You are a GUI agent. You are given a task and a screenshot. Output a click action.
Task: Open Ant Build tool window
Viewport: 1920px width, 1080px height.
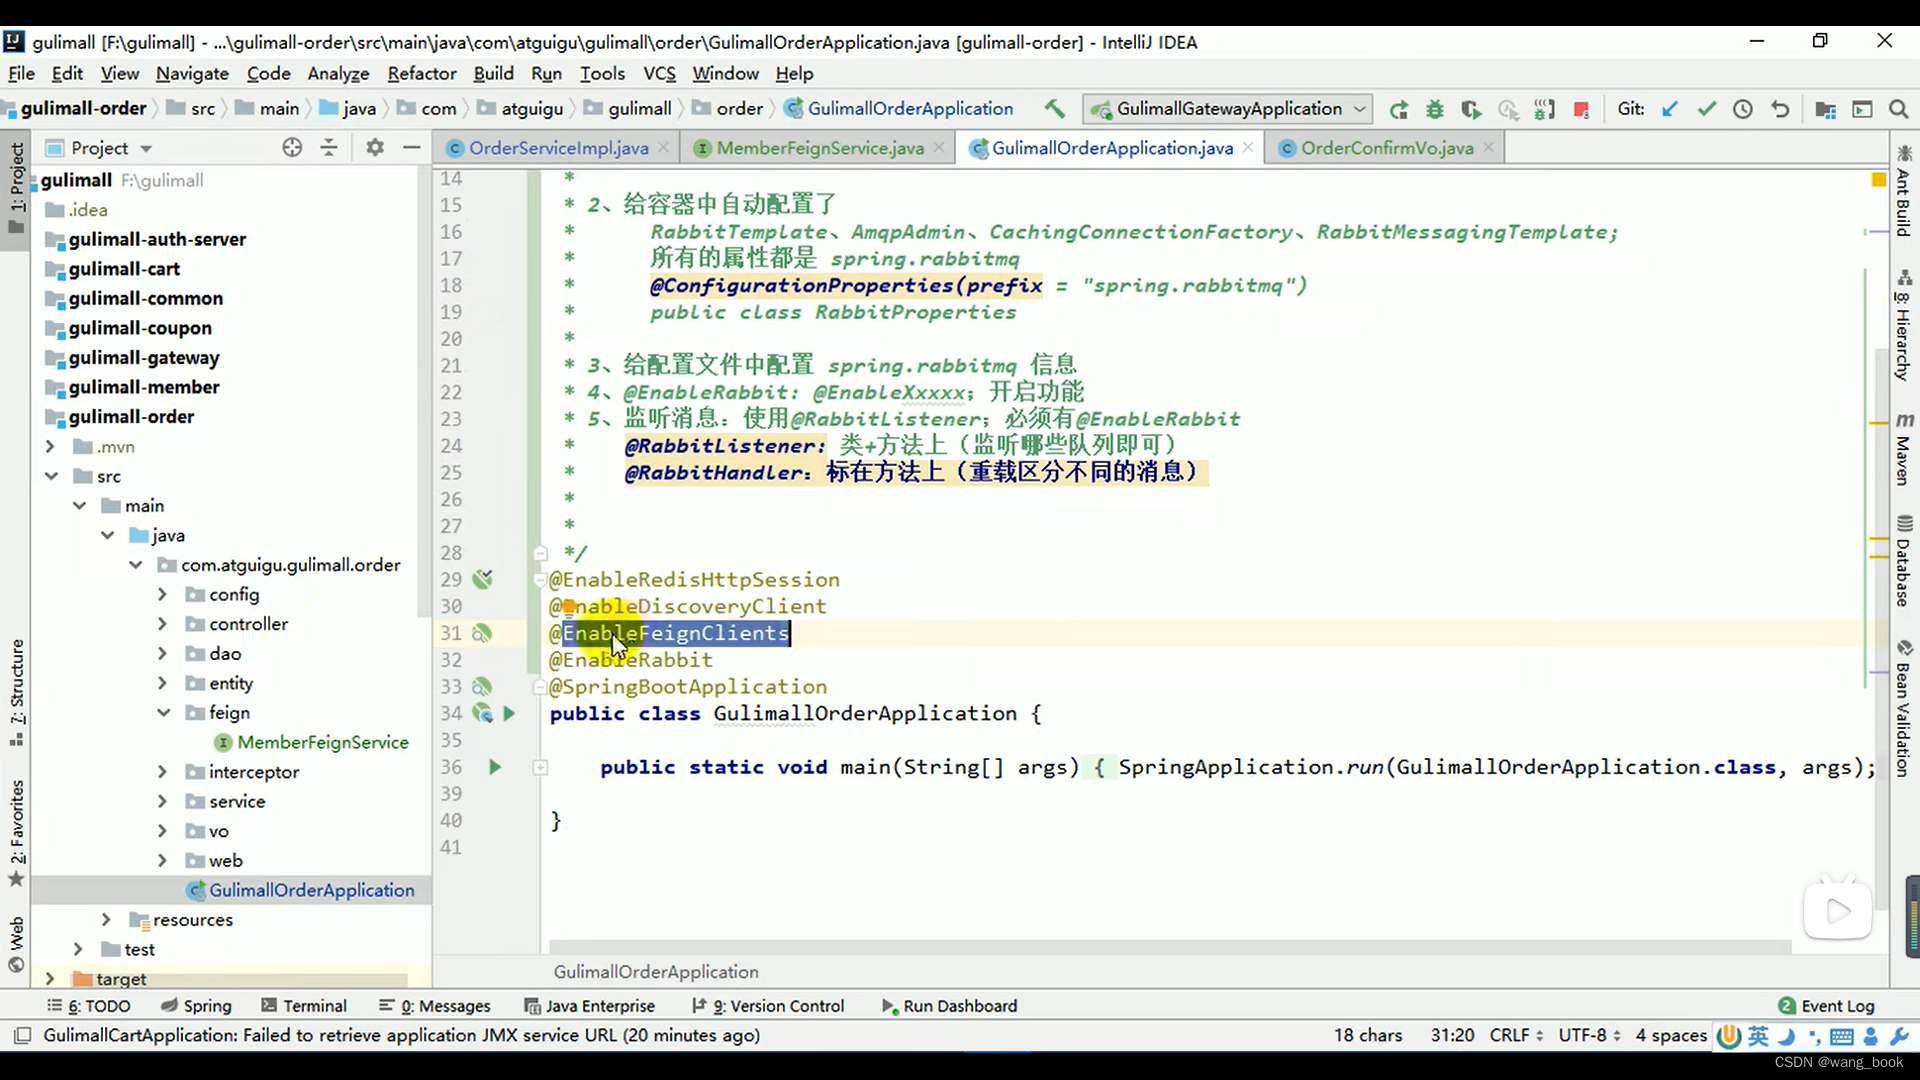point(1904,192)
